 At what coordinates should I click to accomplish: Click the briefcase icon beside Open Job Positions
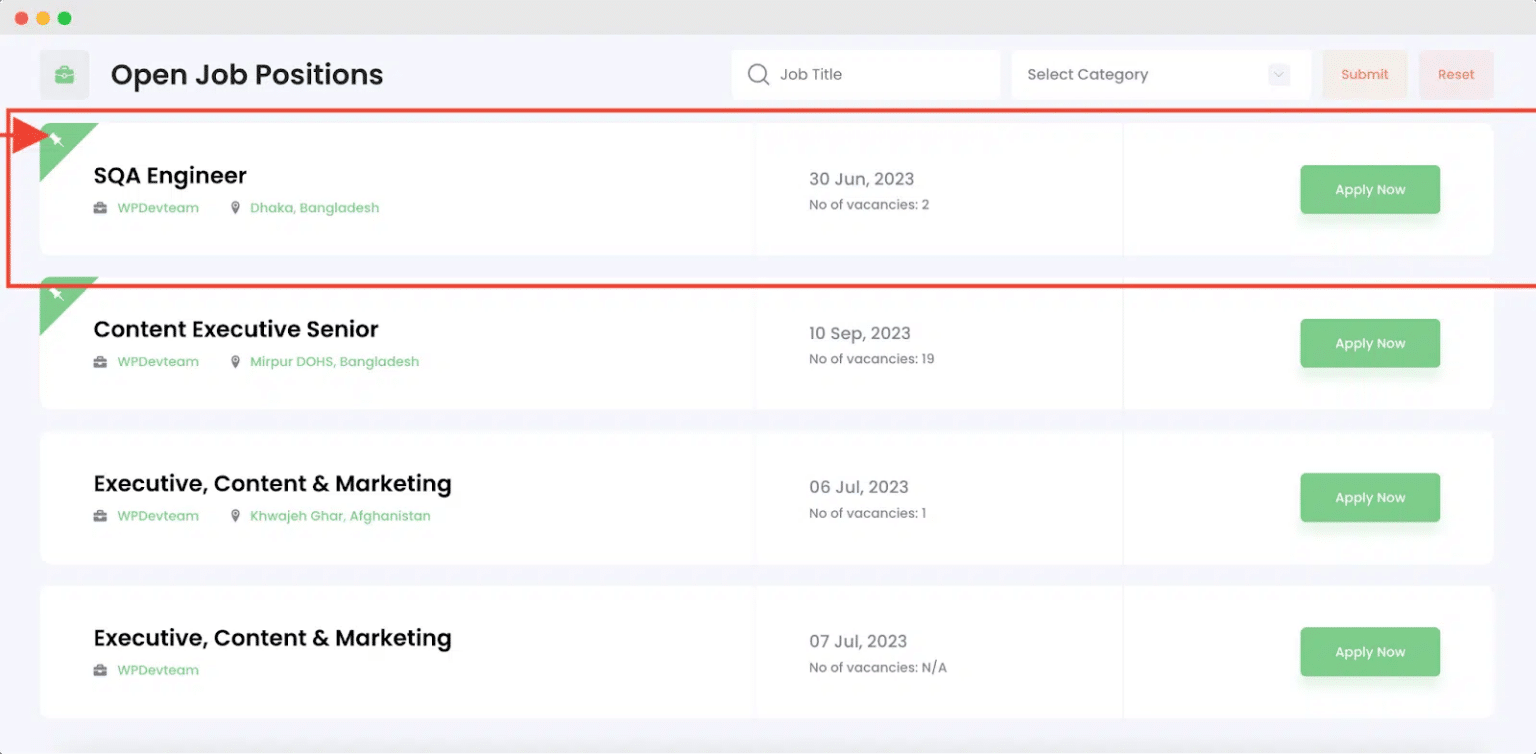click(x=64, y=74)
